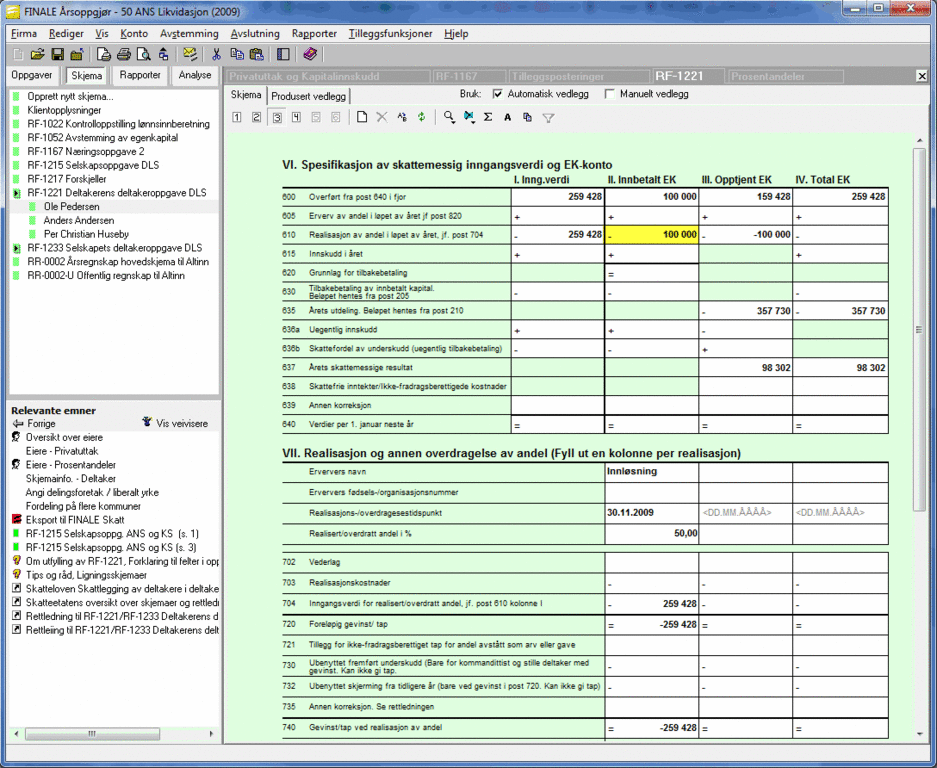This screenshot has height=768, width=937.
Task: Click the Prosentandeler header tab
Action: coord(784,77)
